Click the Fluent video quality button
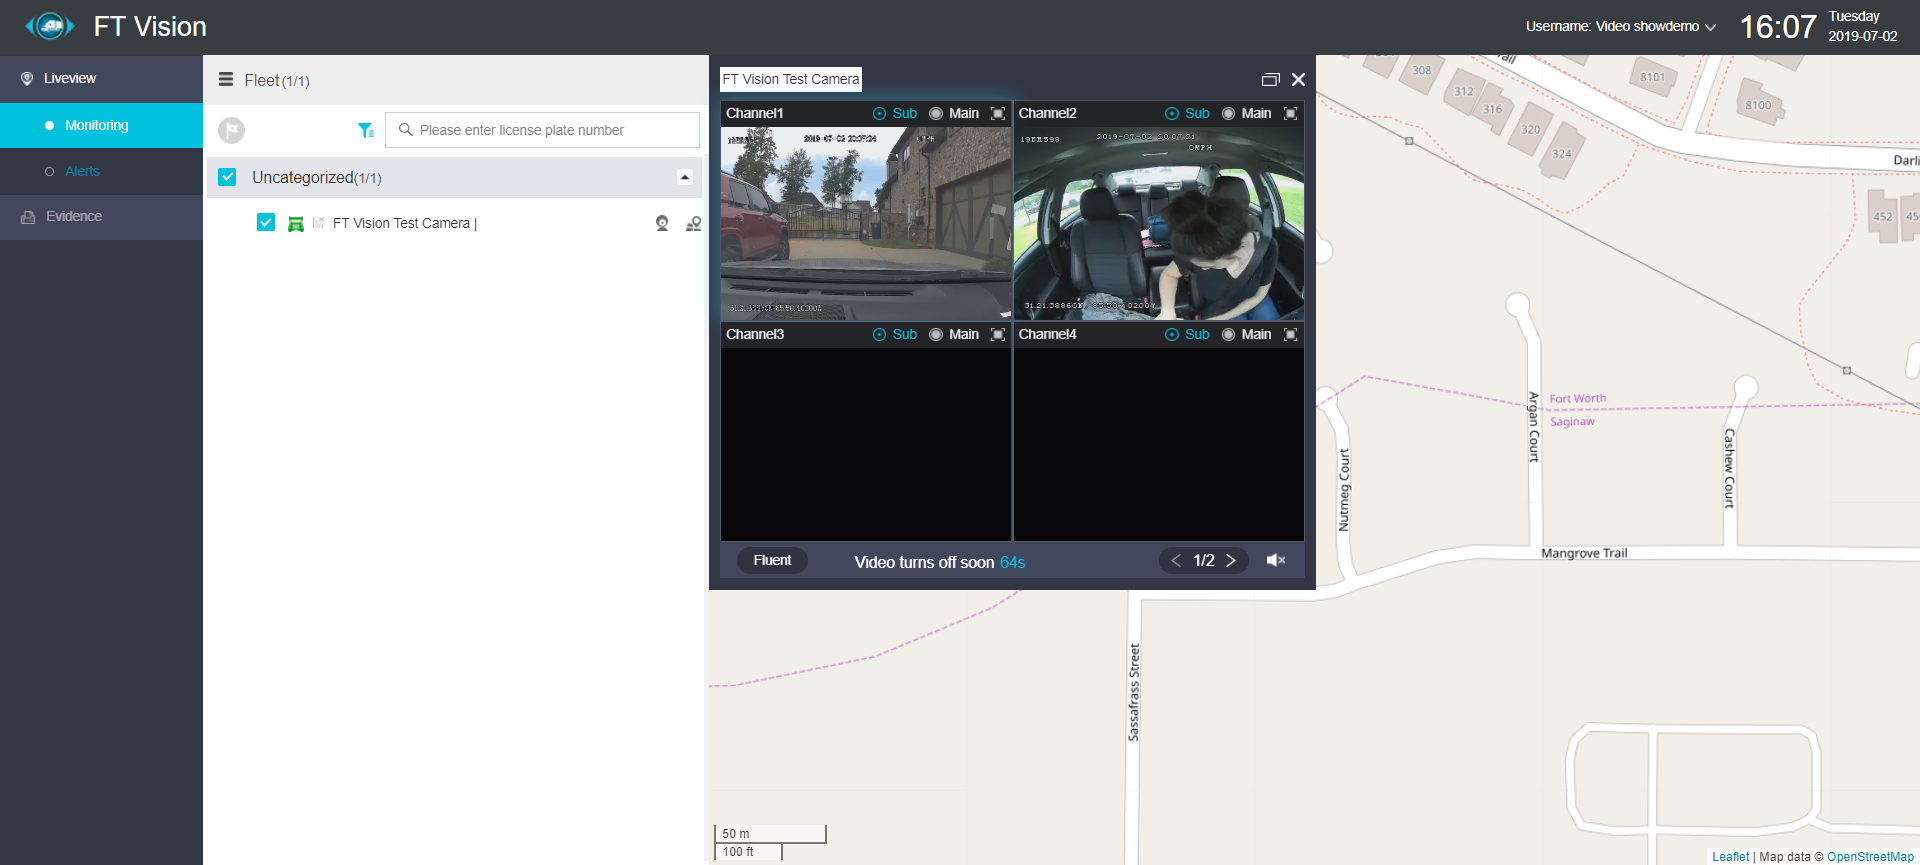 click(x=772, y=560)
